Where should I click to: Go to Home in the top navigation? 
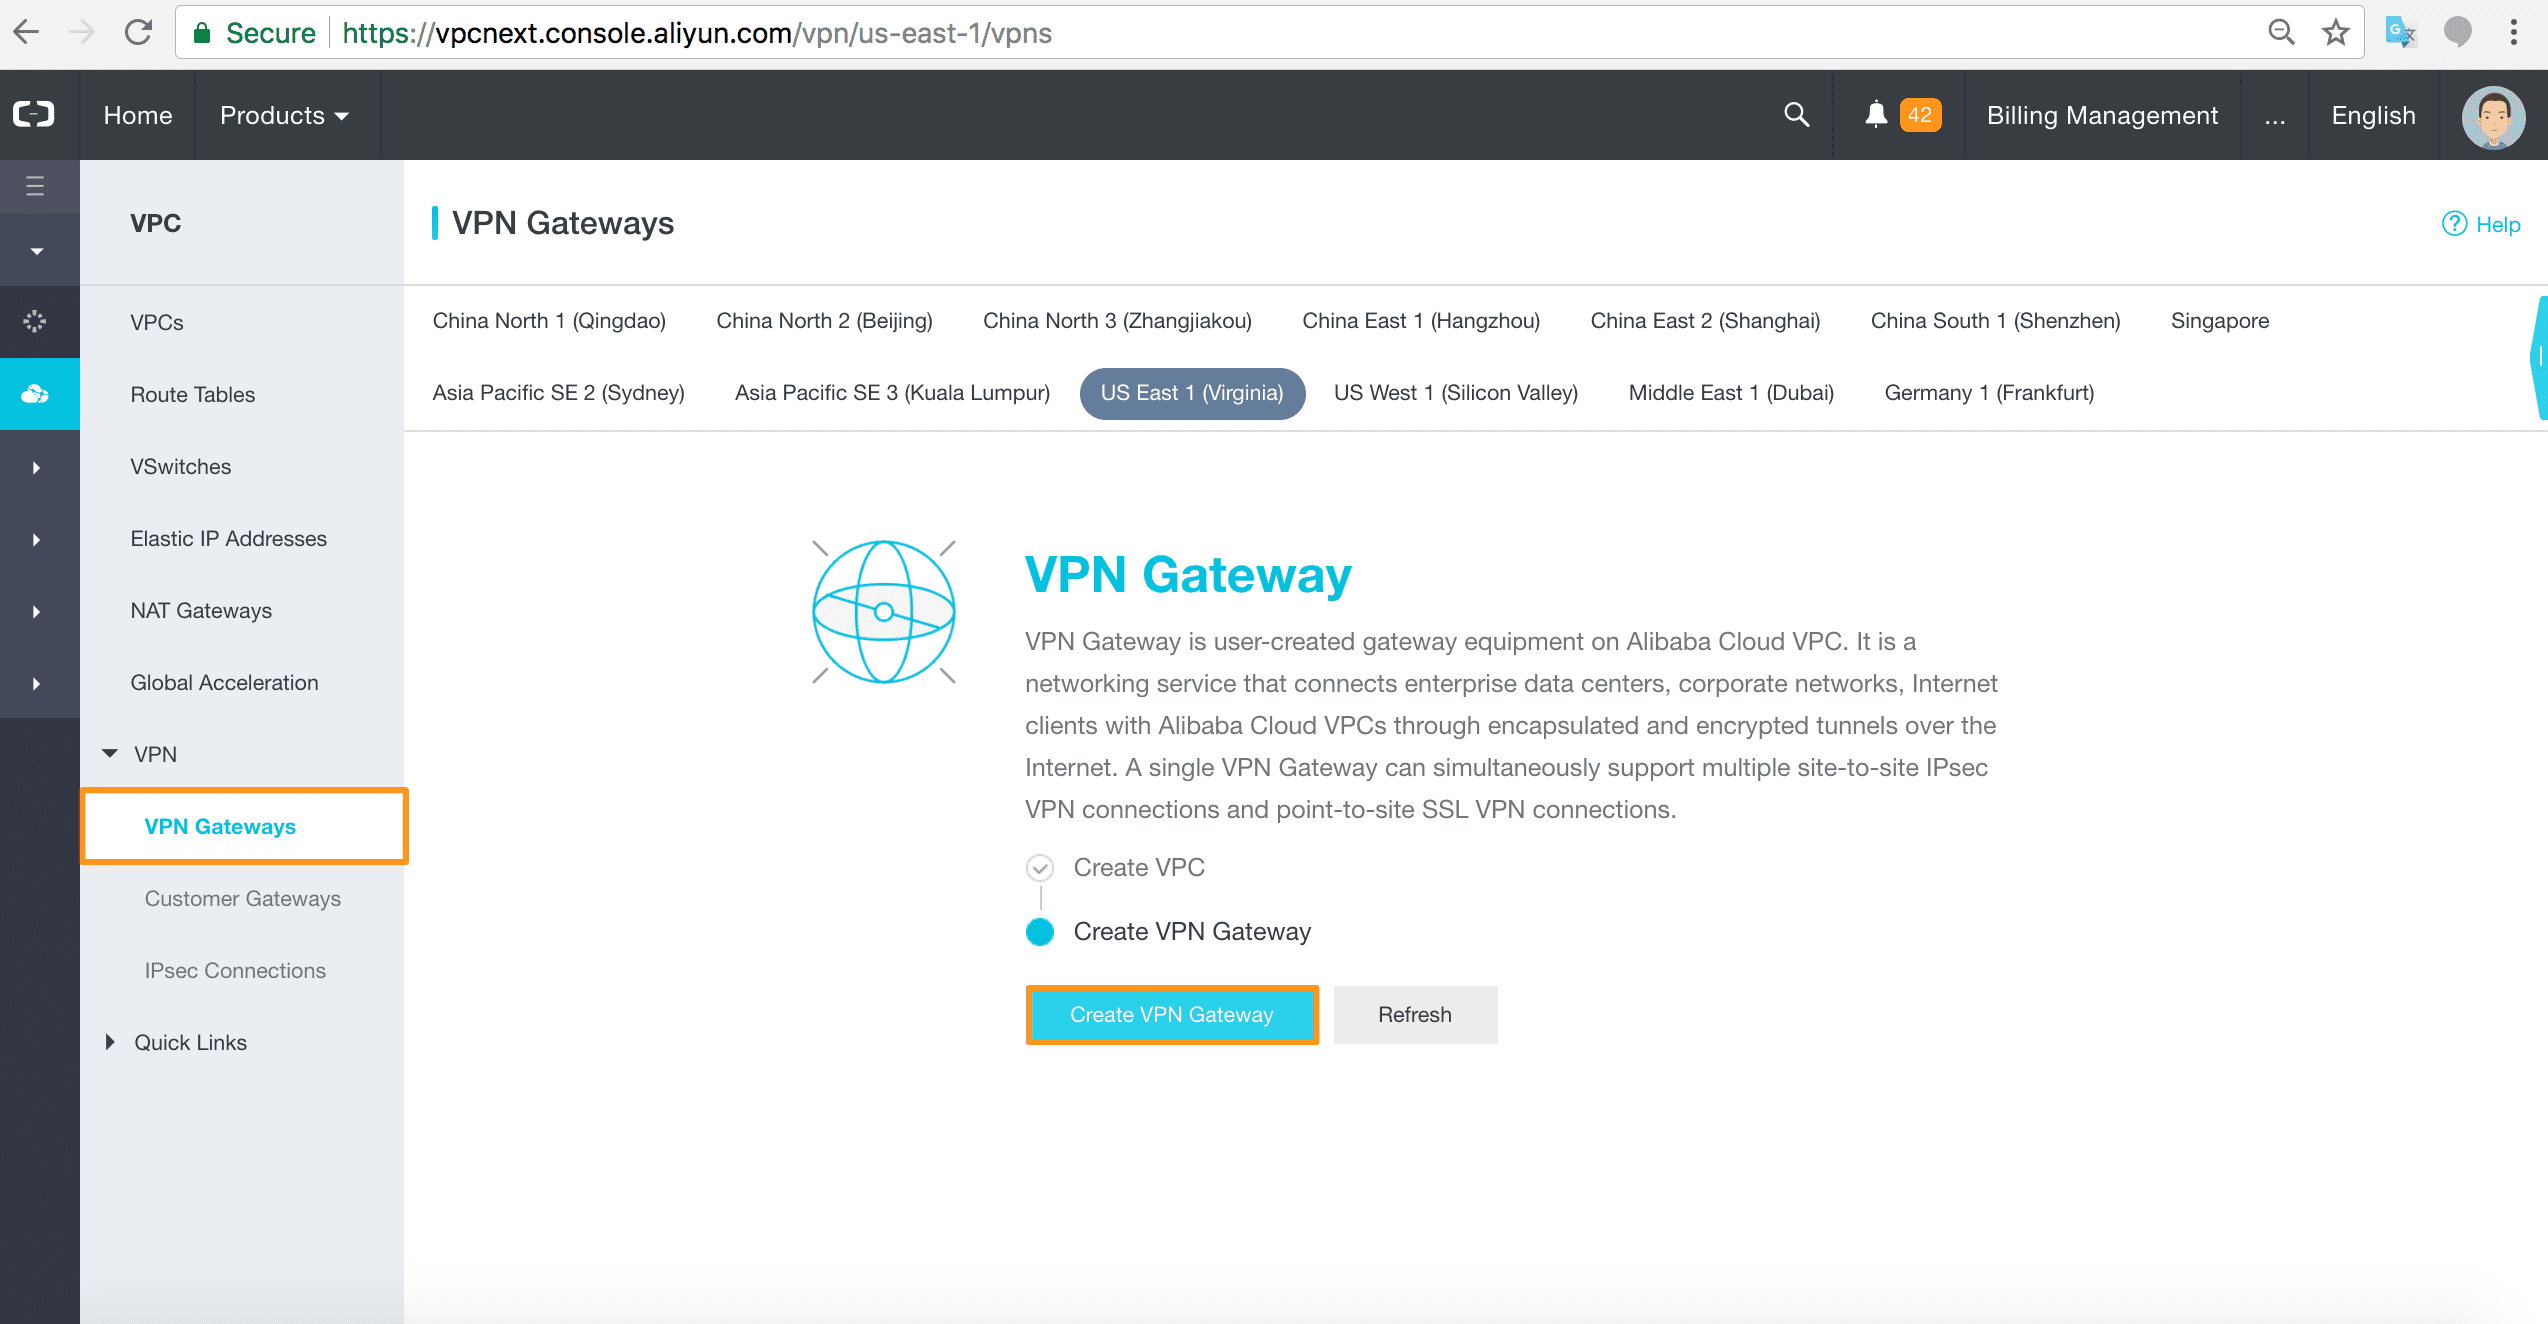click(x=138, y=115)
